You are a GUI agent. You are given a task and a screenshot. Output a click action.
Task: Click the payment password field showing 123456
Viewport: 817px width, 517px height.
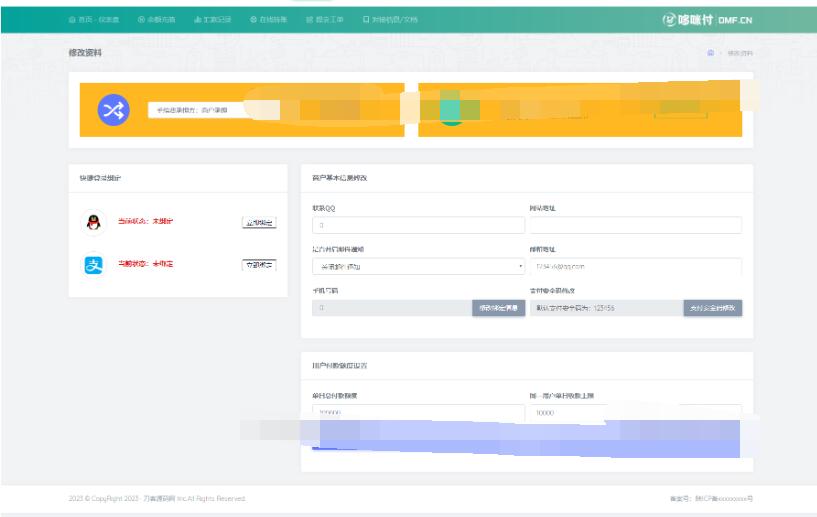[x=607, y=308]
